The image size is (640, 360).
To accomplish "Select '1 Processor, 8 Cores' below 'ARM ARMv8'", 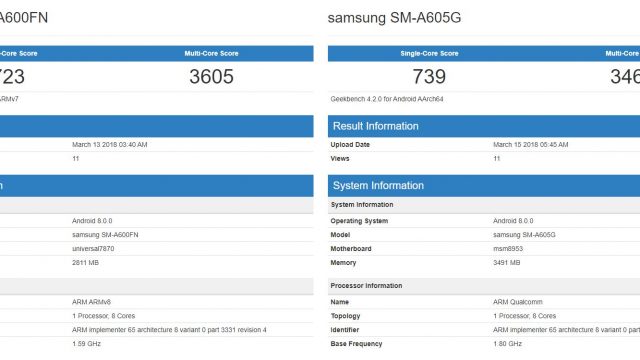I will point(103,316).
